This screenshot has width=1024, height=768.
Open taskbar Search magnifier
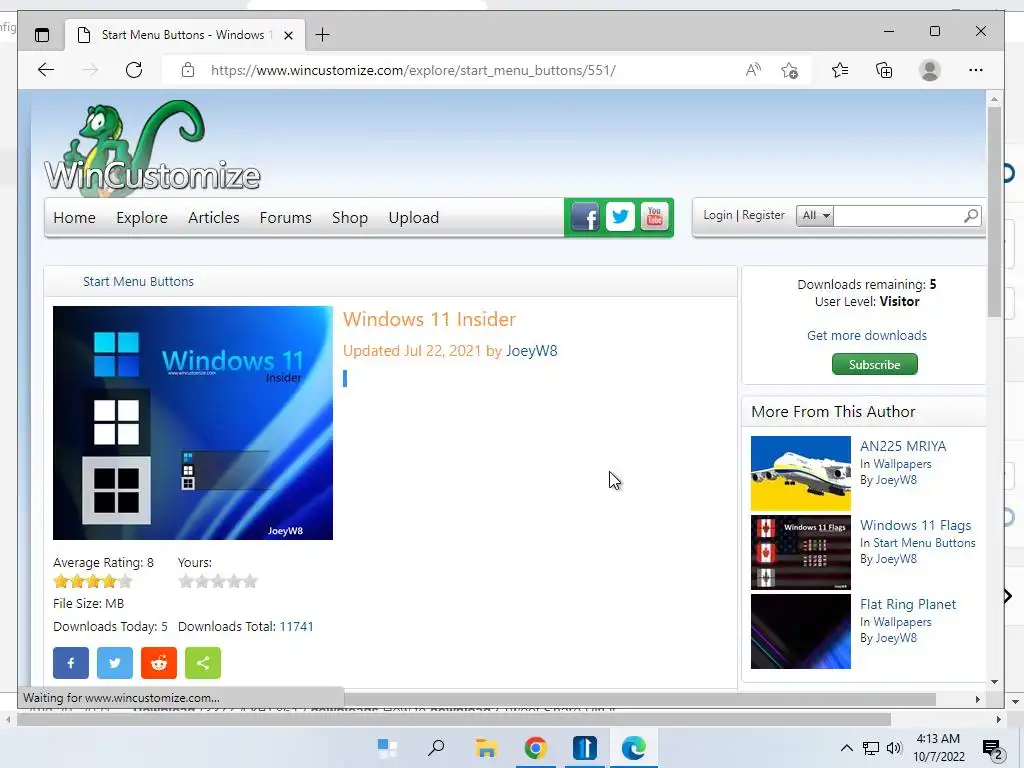click(x=436, y=748)
